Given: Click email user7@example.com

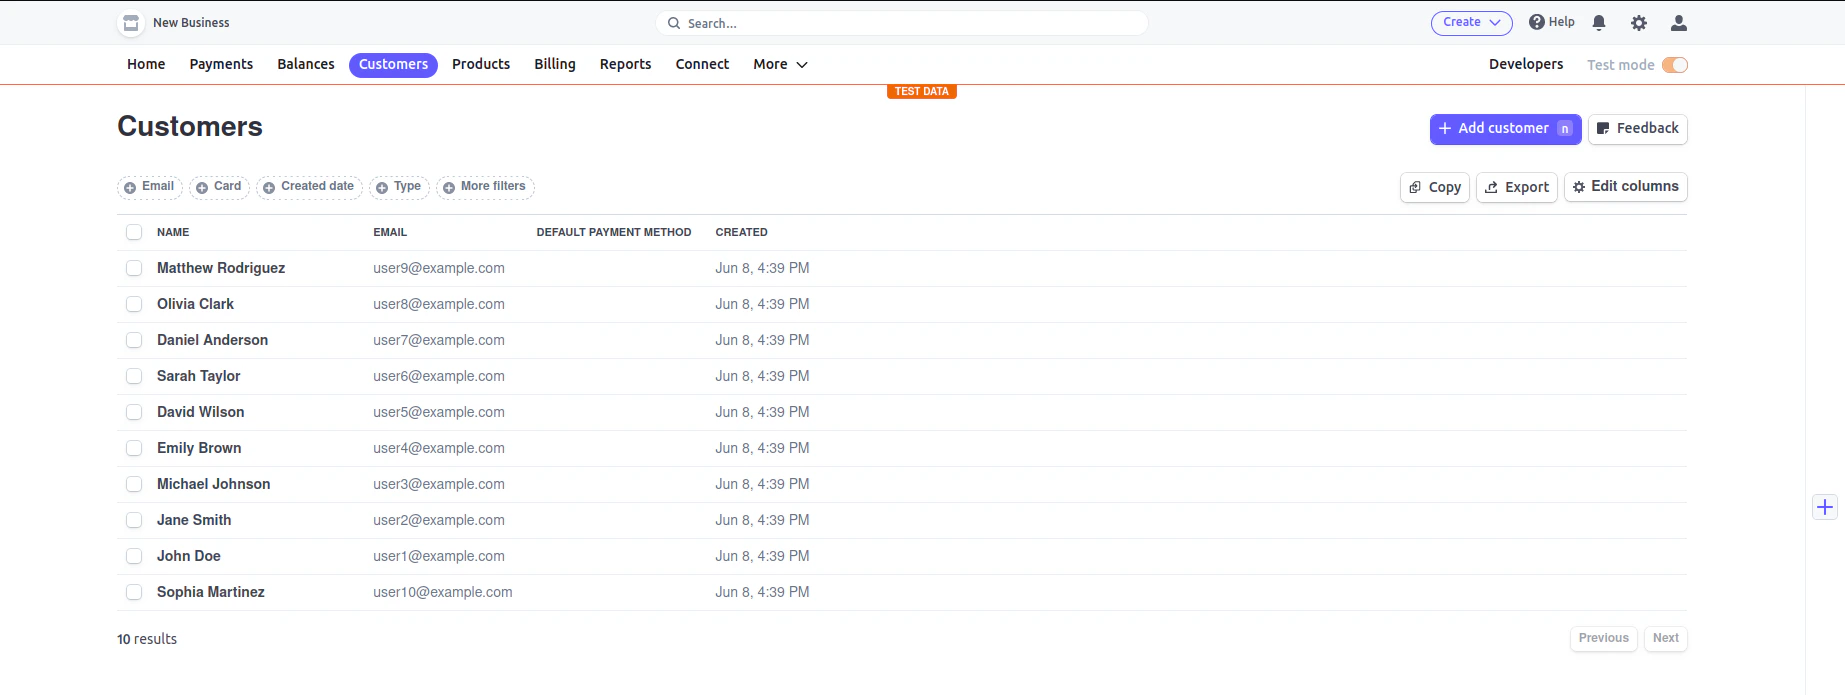Looking at the screenshot, I should (439, 340).
